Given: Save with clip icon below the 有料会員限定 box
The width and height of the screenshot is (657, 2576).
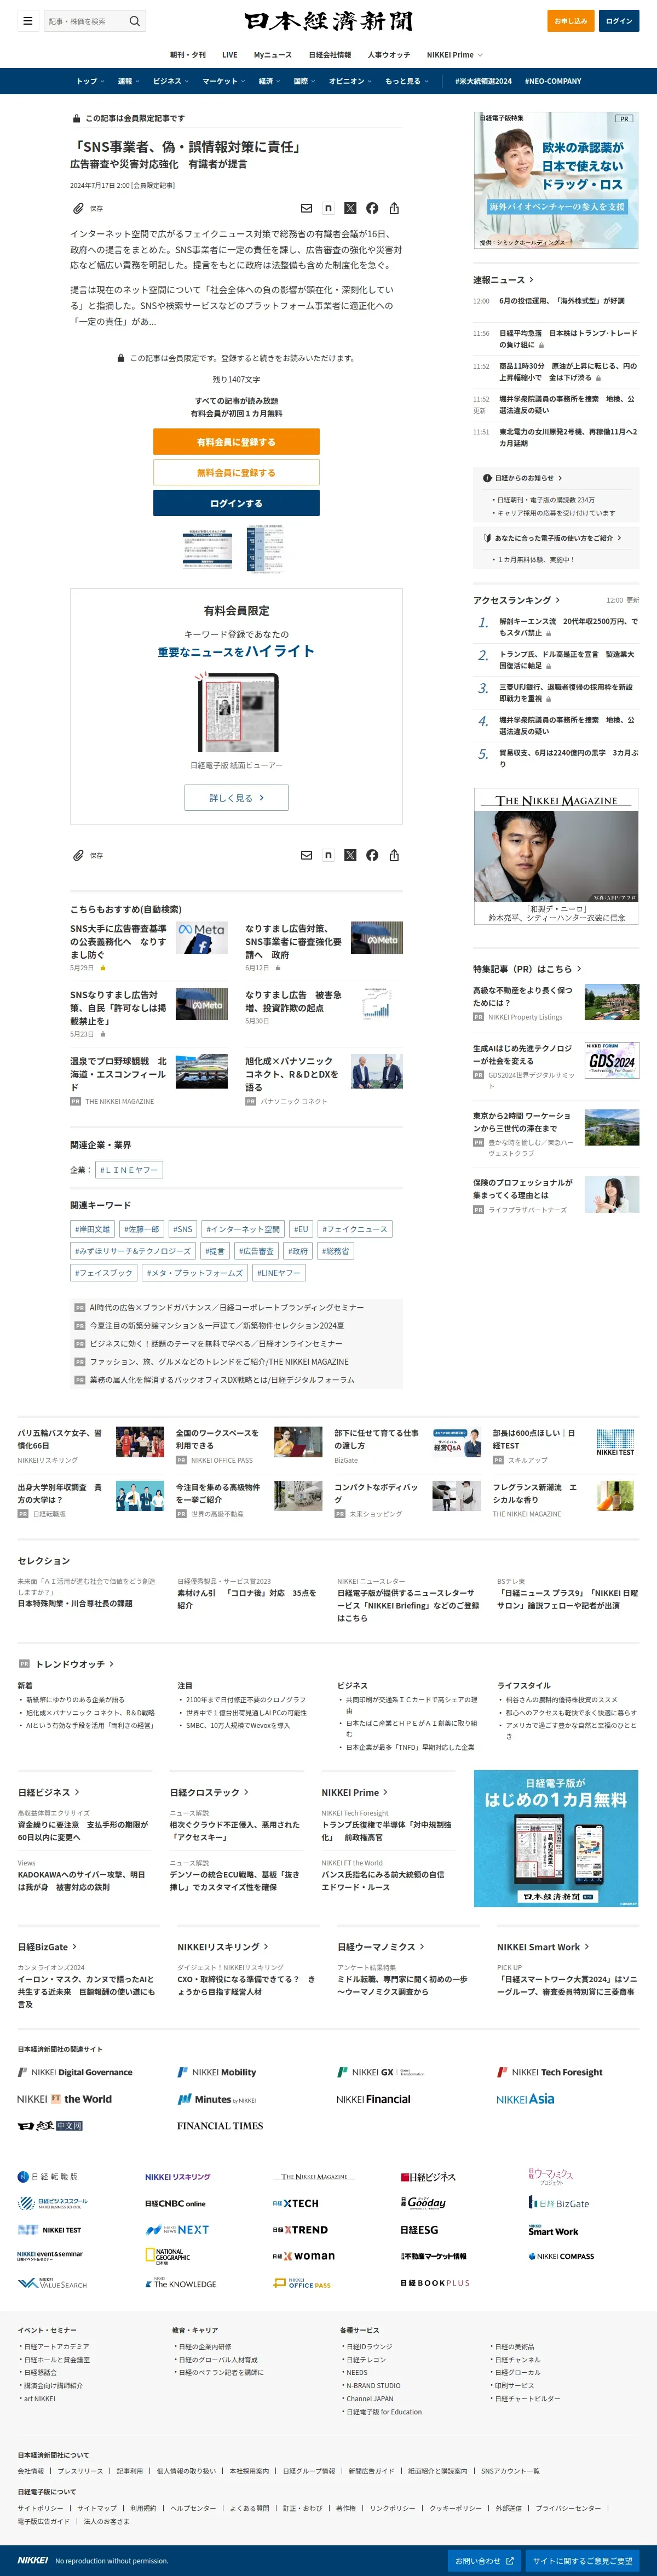Looking at the screenshot, I should 78,855.
